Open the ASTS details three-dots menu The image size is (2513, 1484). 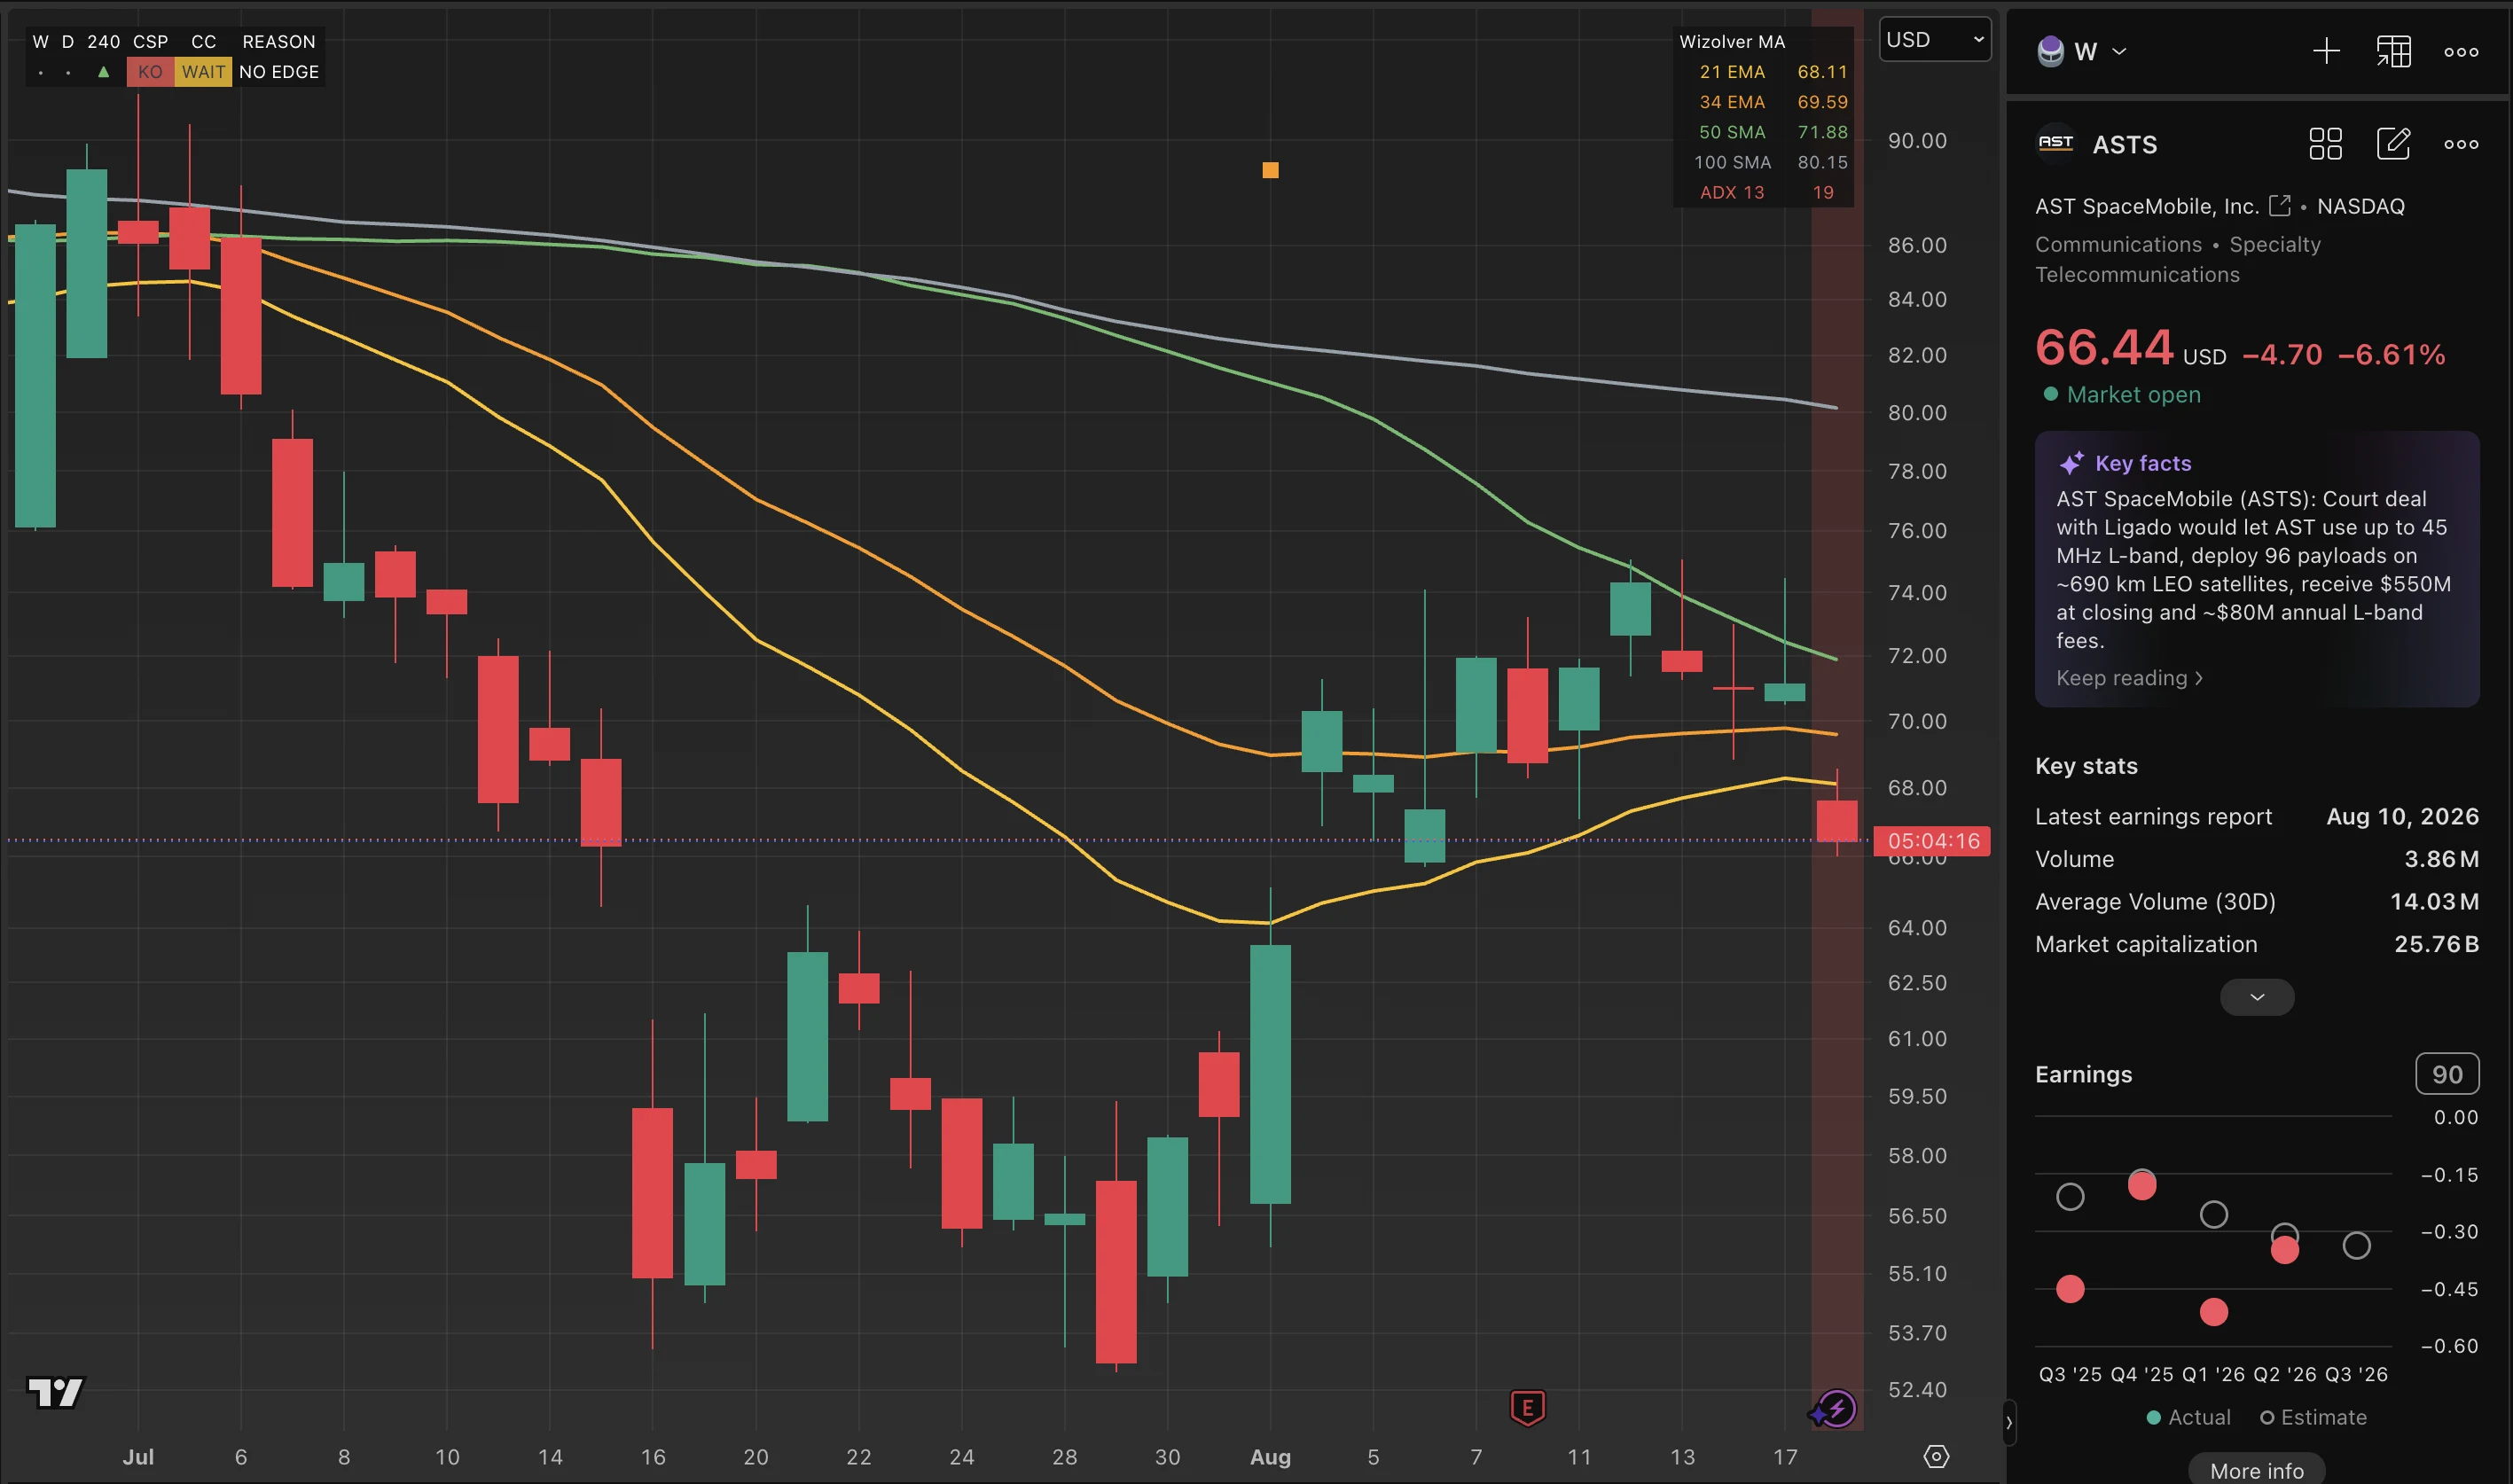[2460, 144]
